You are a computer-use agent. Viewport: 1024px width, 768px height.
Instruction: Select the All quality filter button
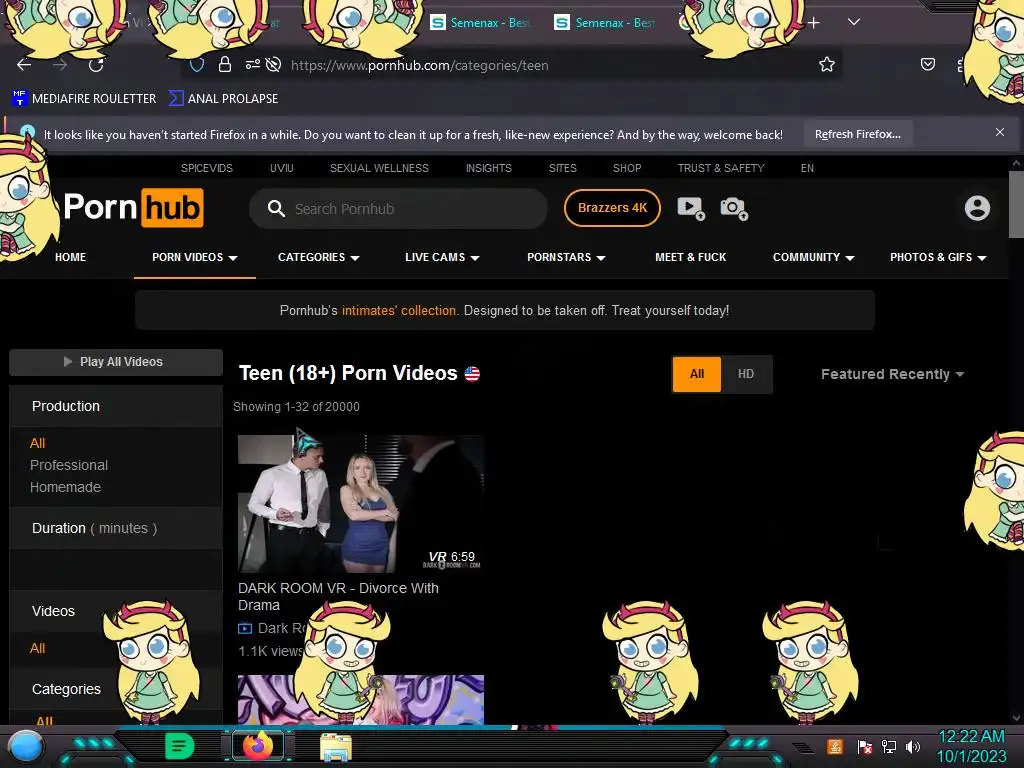[x=697, y=374]
